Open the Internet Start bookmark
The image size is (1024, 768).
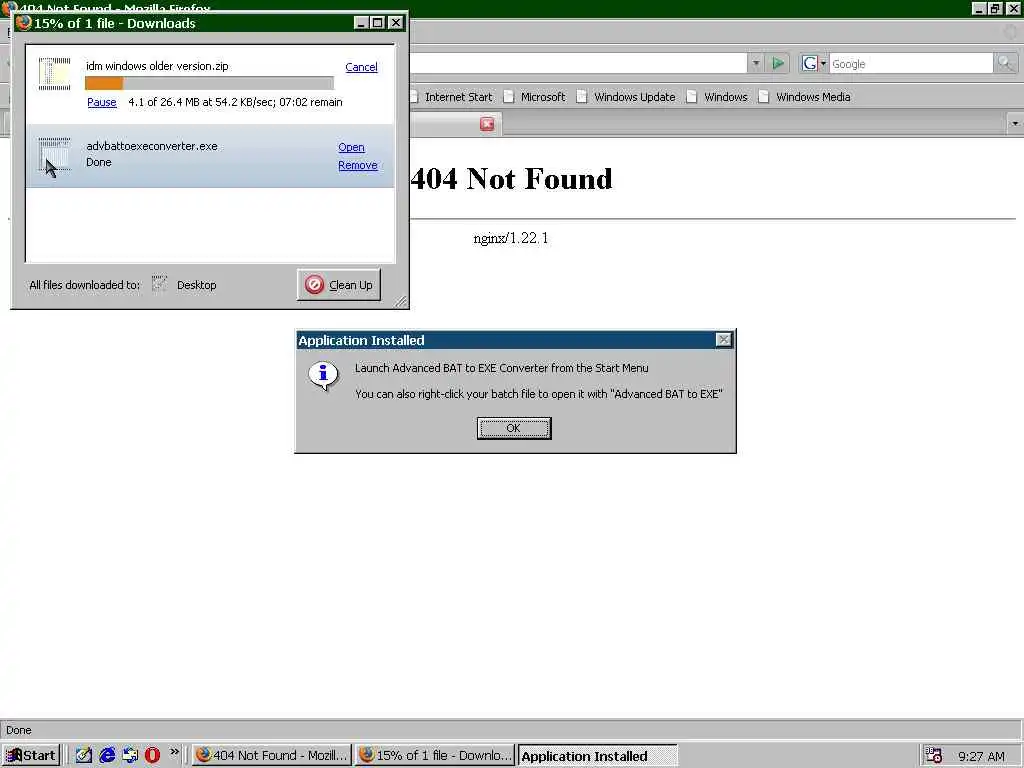coord(458,97)
